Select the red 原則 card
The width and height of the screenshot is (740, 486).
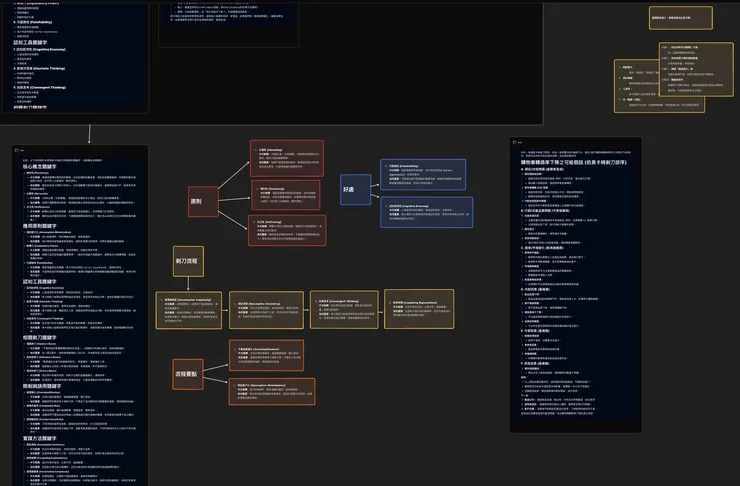pyautogui.click(x=203, y=201)
